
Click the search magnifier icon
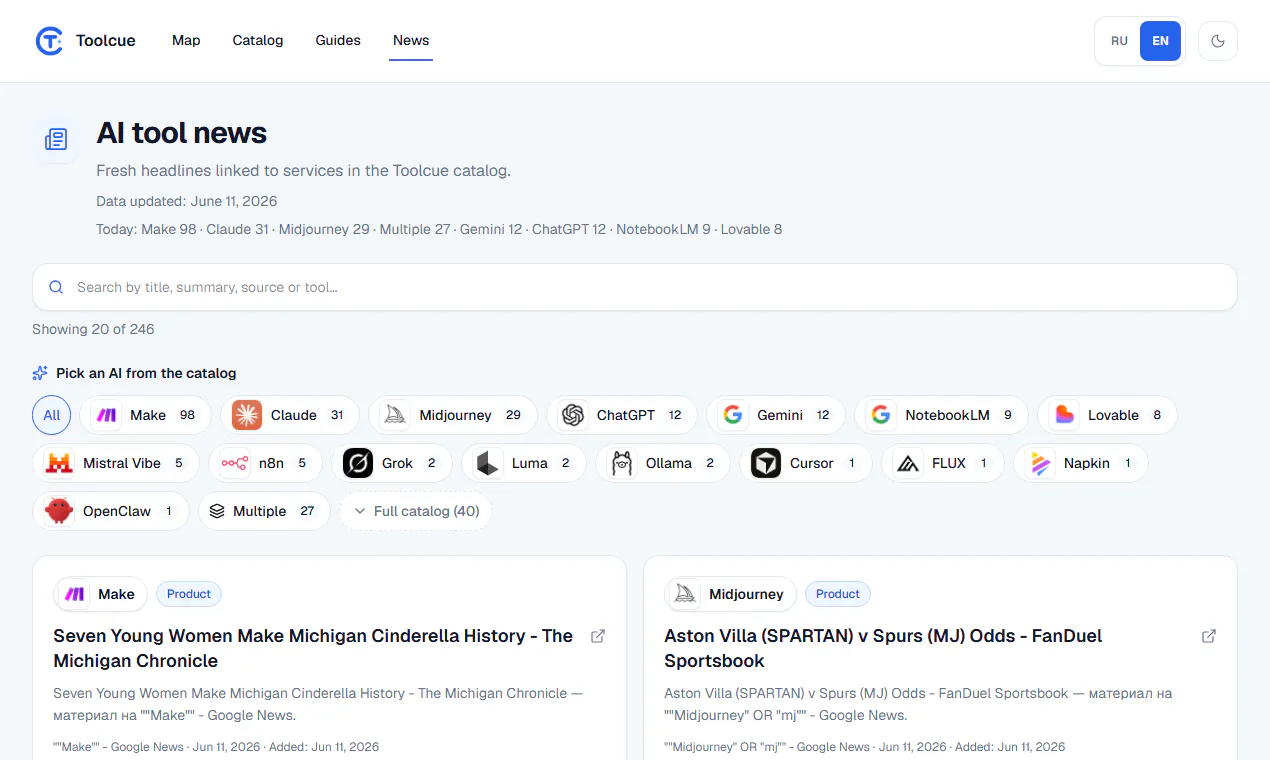(x=56, y=287)
